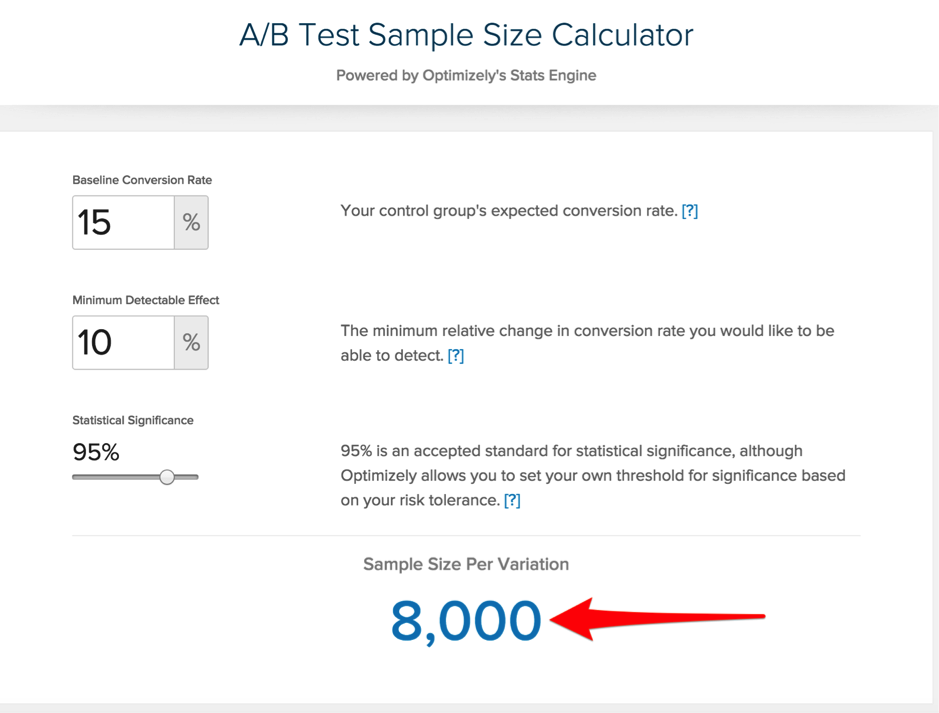Click the 95% significance value text

tap(96, 452)
